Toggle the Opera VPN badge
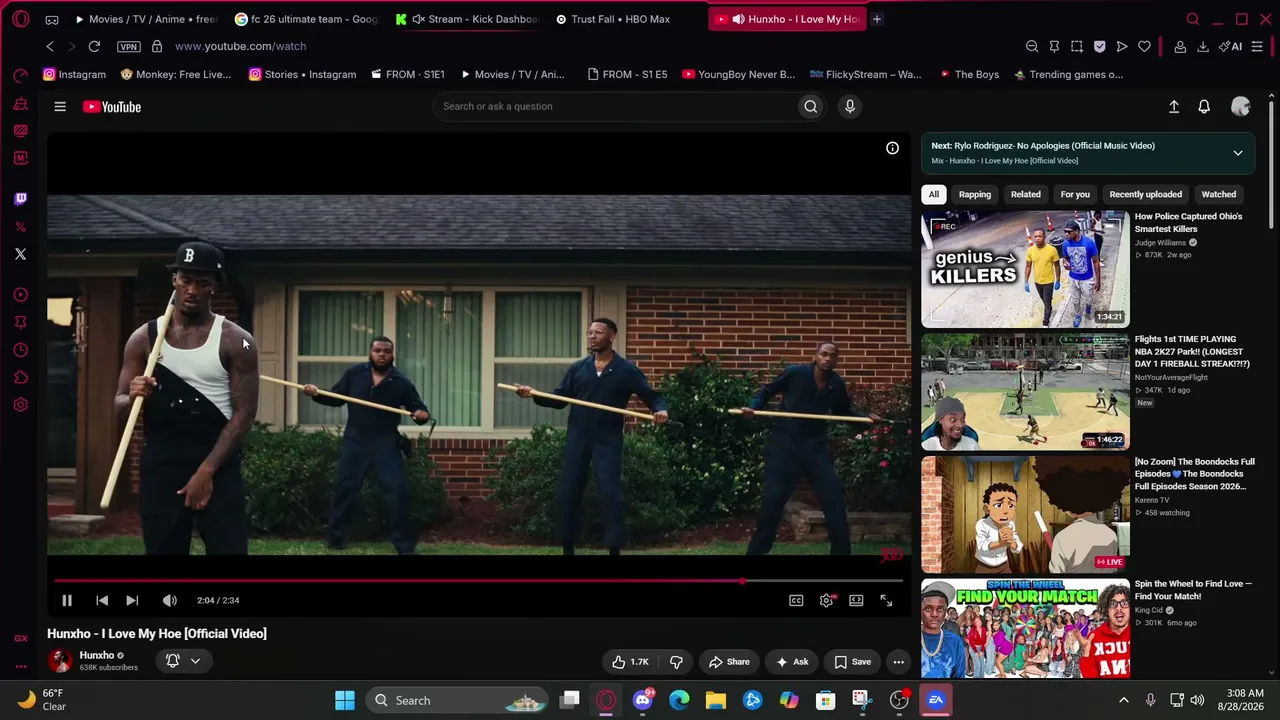 pos(129,47)
